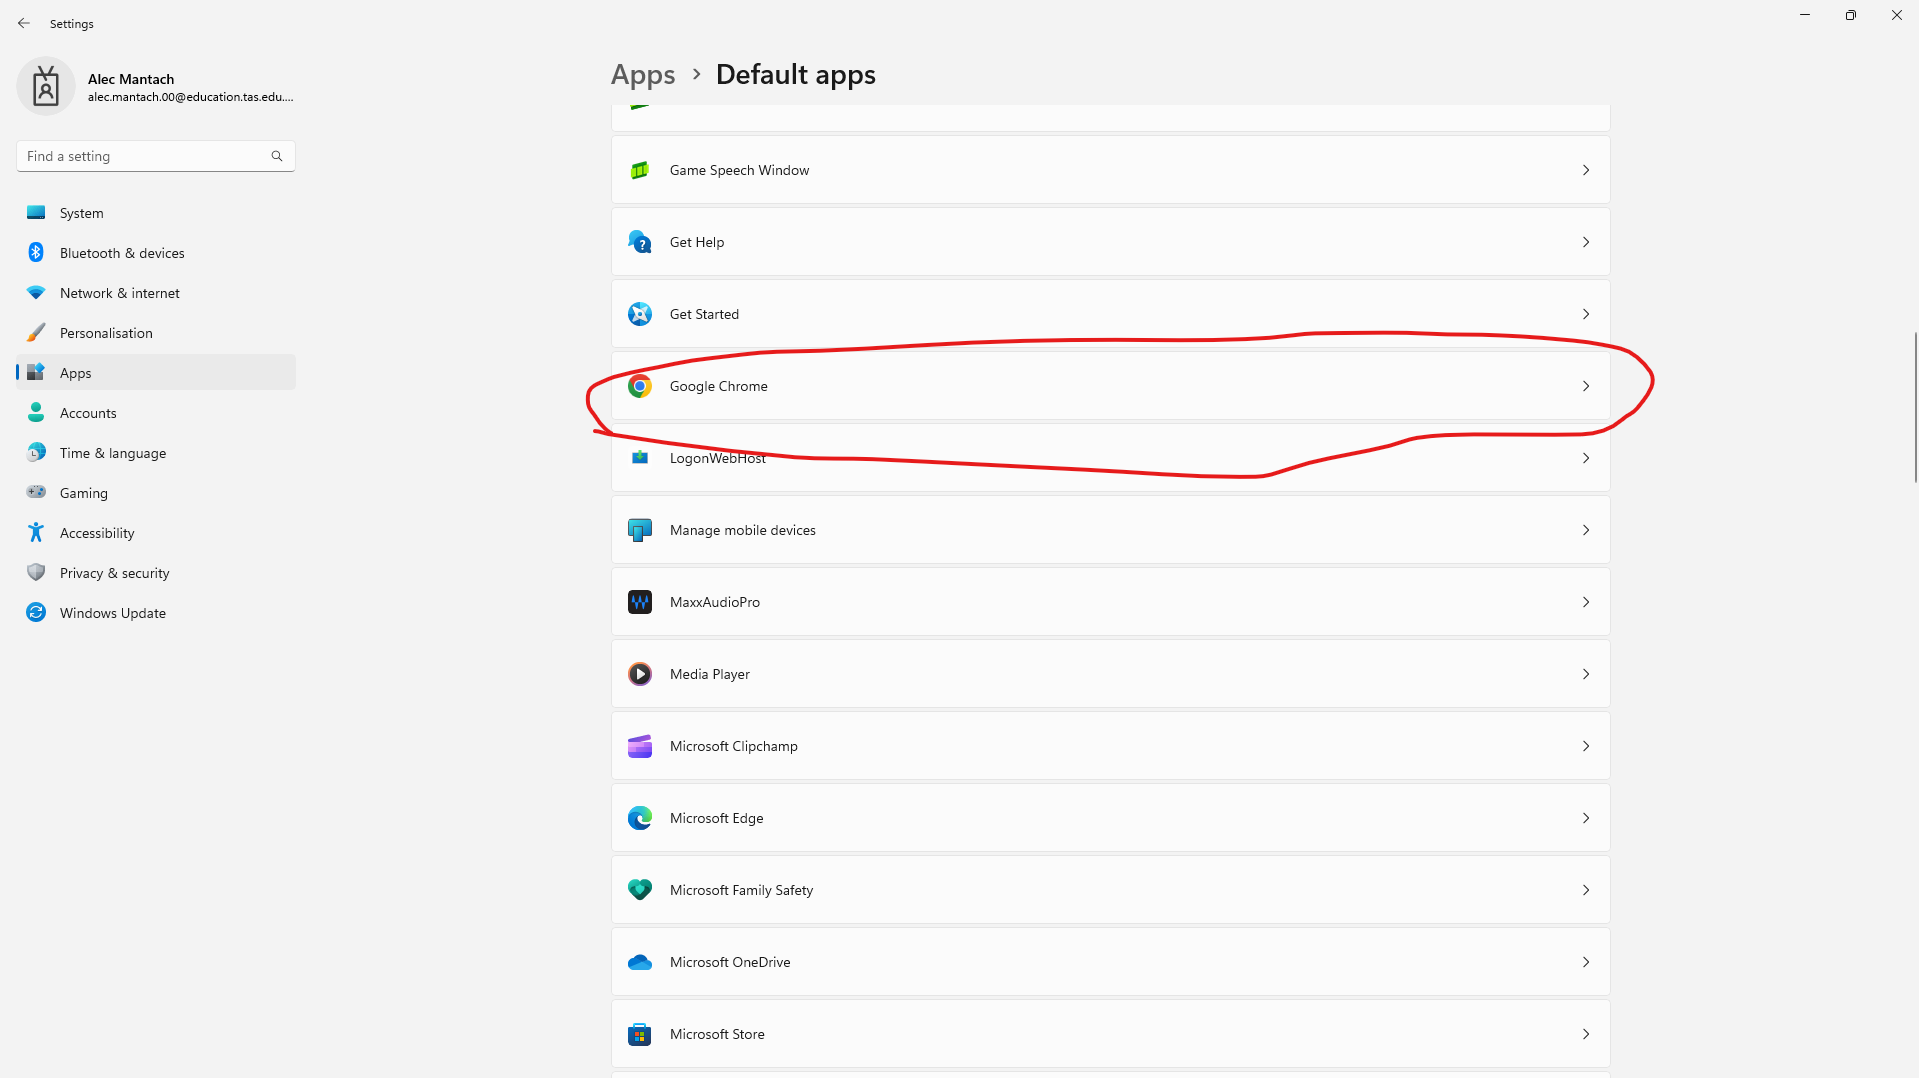Open Windows Update settings
This screenshot has height=1078, width=1919.
click(156, 613)
